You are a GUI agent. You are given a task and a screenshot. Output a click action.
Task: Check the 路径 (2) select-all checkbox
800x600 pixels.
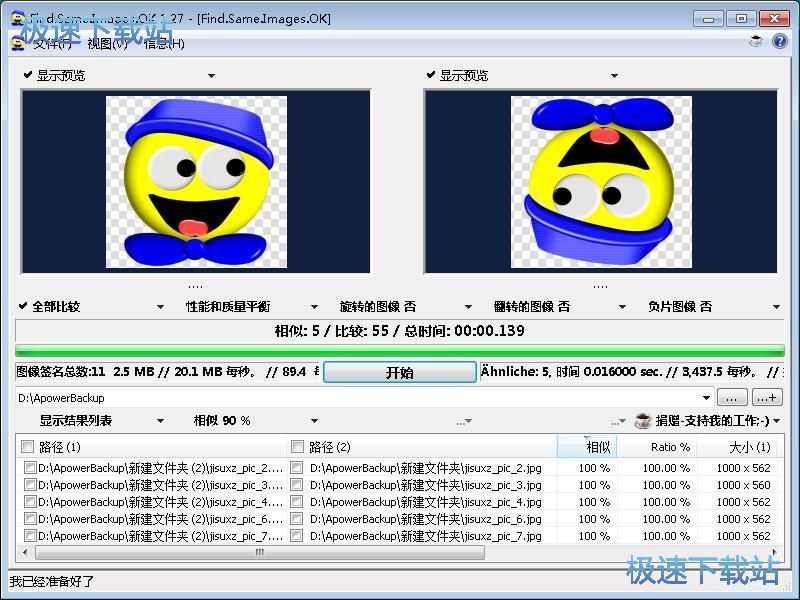tap(297, 447)
